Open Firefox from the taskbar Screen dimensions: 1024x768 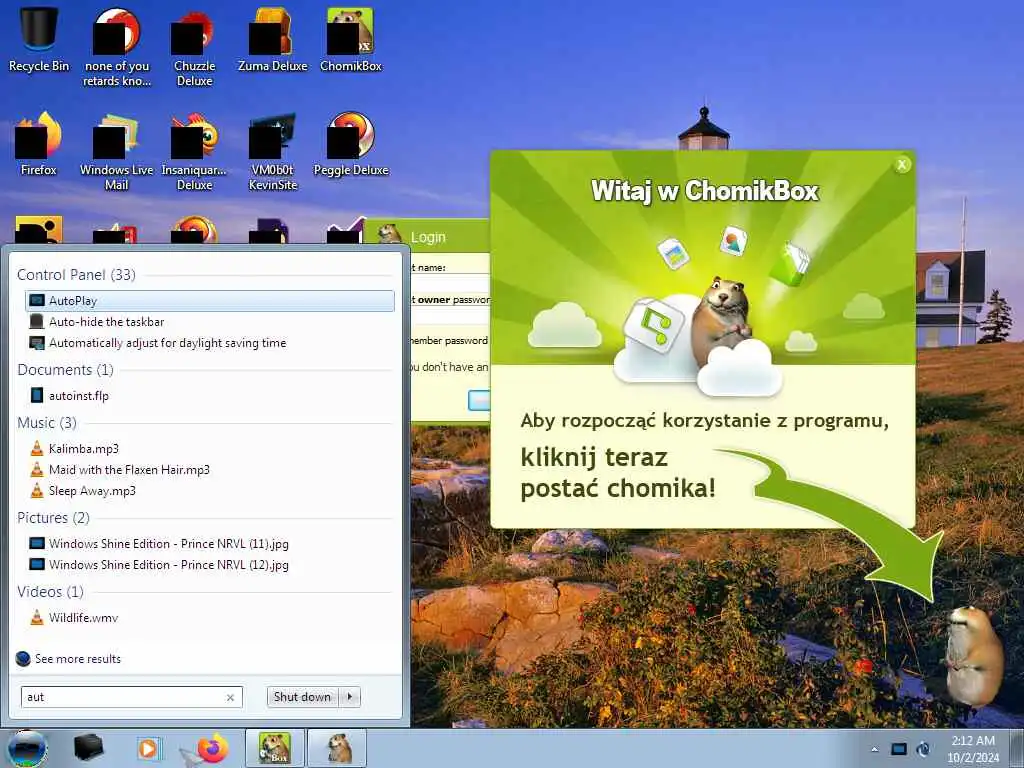coord(211,748)
